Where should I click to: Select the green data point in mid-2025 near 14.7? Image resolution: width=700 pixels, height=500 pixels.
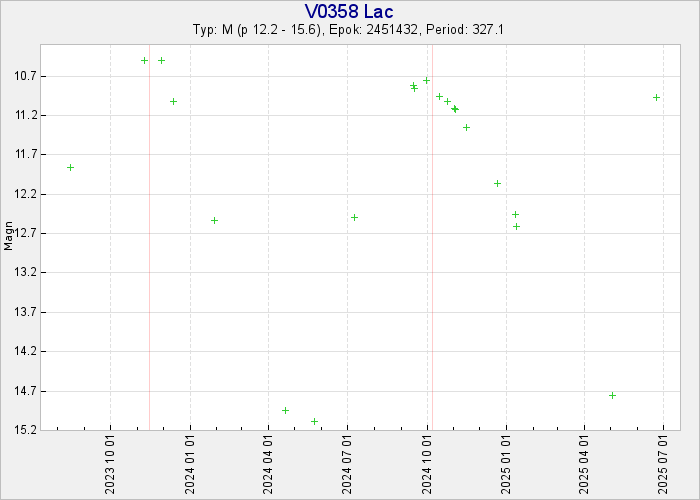(612, 395)
